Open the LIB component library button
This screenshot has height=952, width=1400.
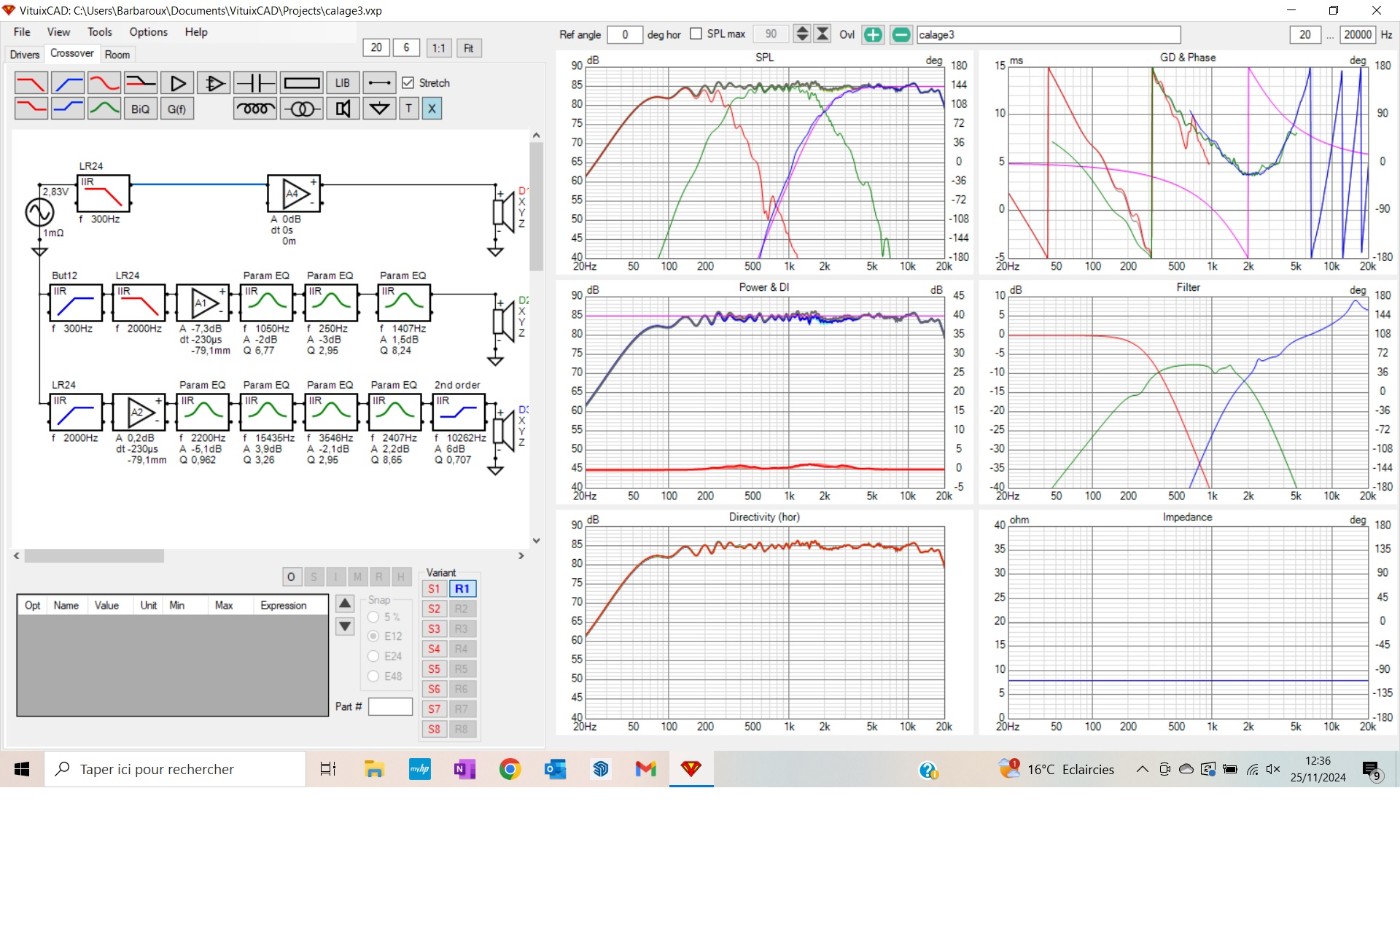tap(342, 83)
